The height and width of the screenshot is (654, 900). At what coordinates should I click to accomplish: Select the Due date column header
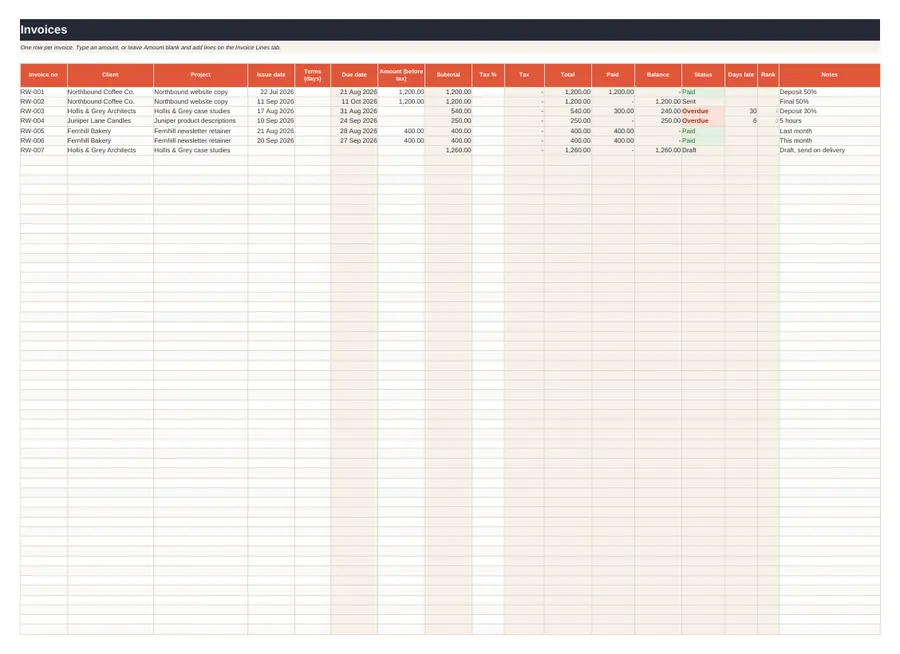[x=354, y=75]
